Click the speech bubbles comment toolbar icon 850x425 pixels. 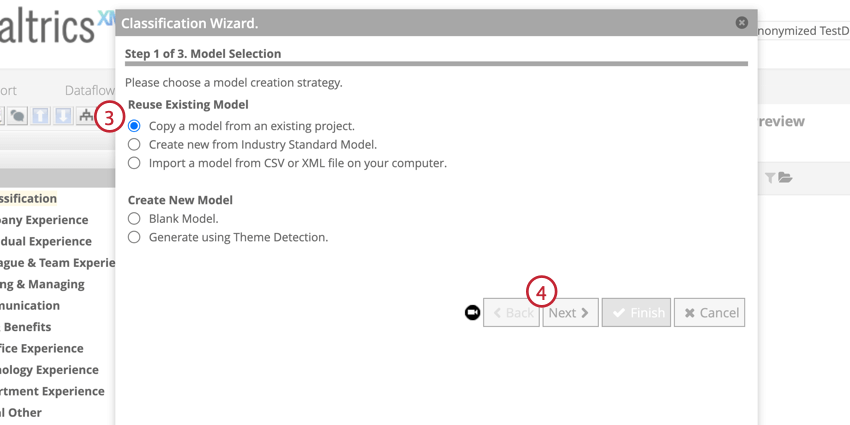click(x=18, y=116)
